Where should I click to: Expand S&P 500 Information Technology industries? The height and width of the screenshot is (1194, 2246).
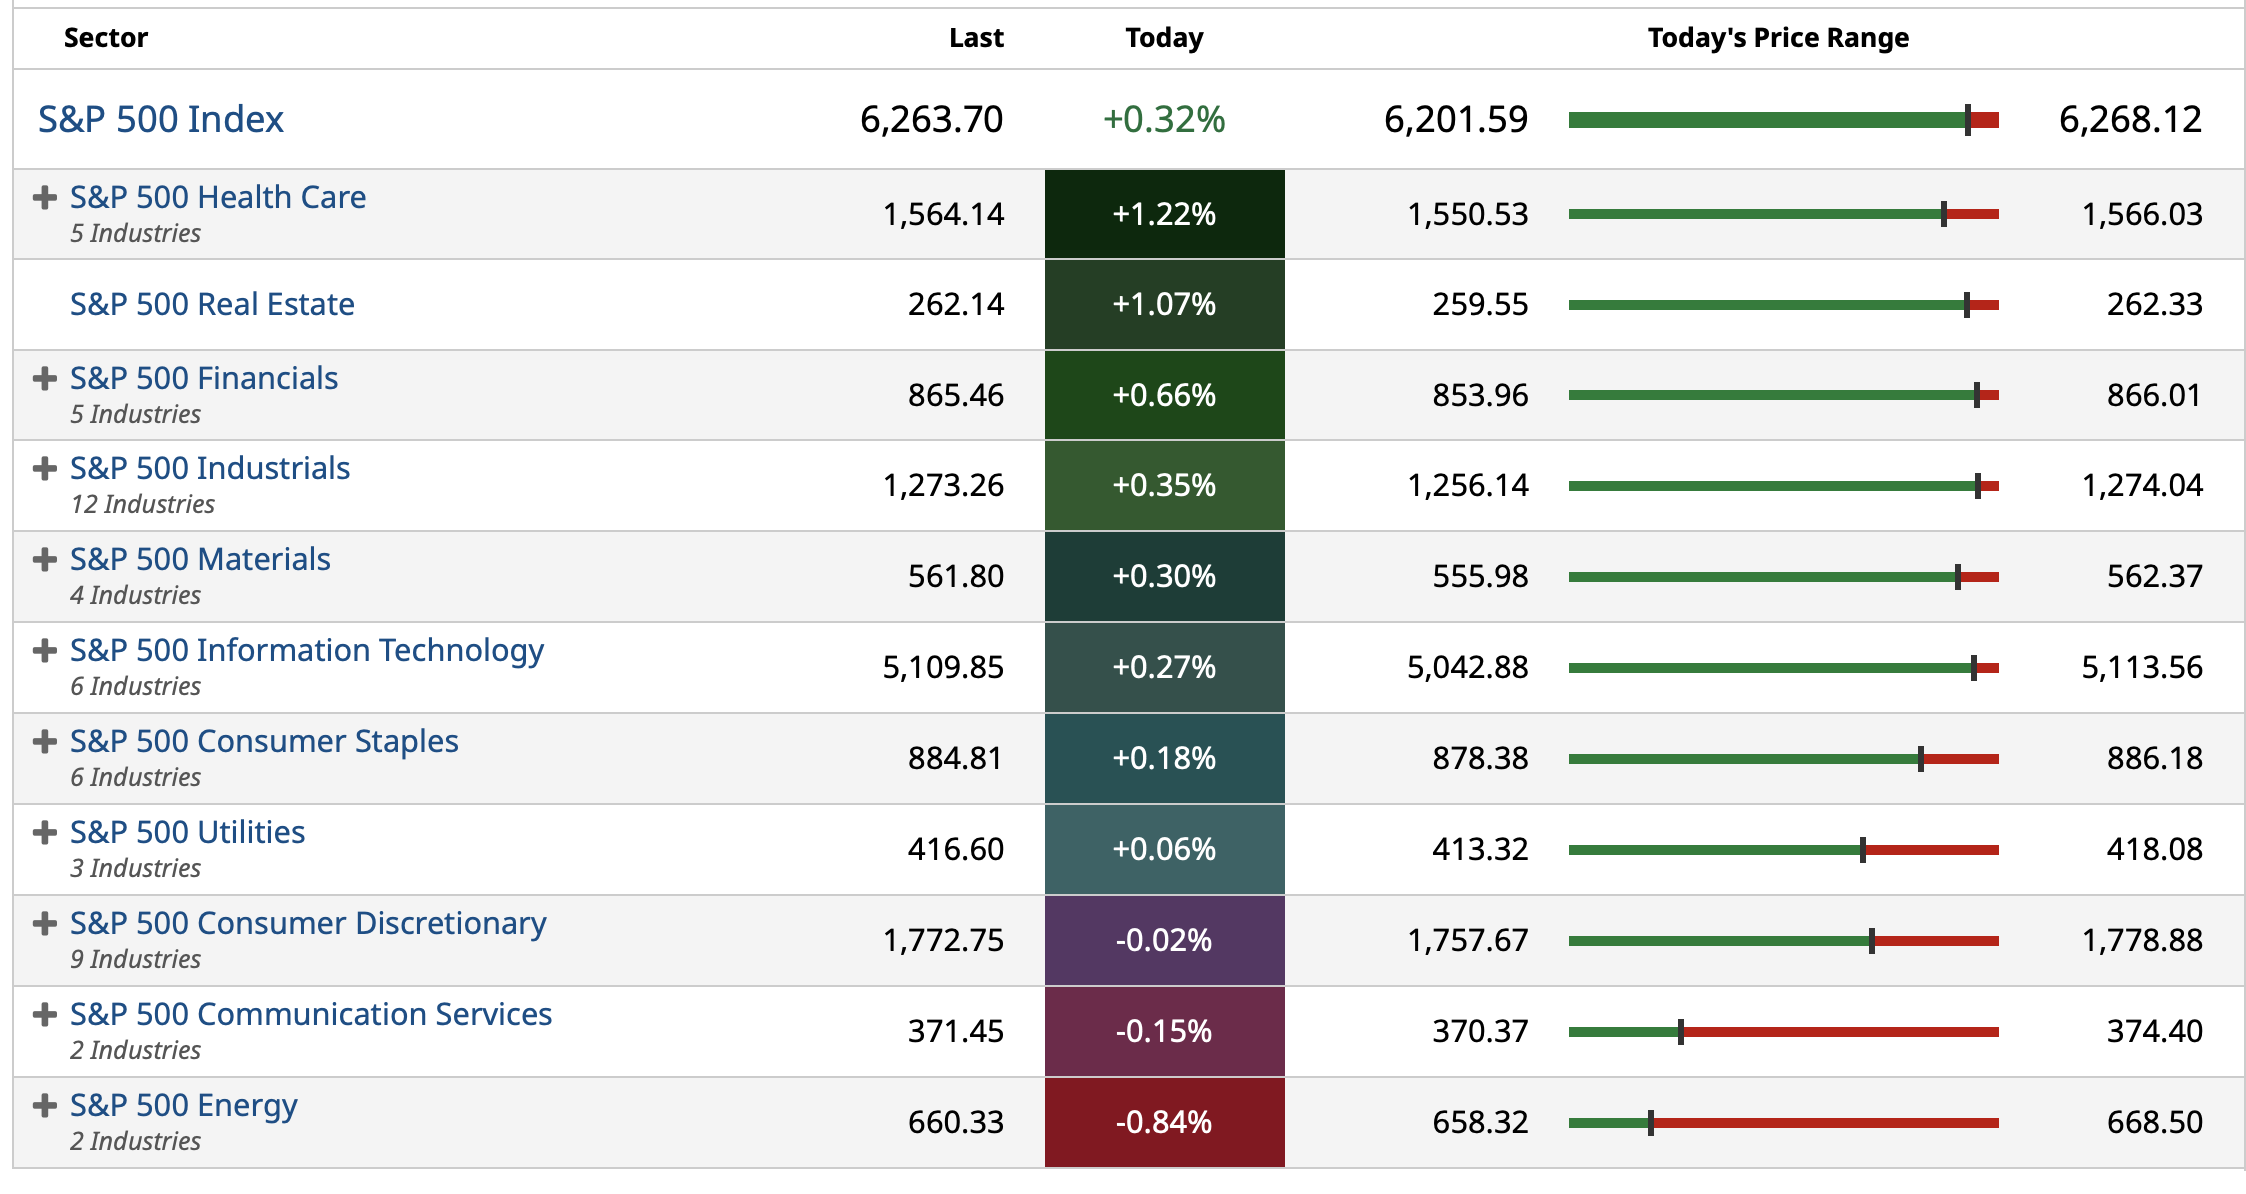pos(44,650)
